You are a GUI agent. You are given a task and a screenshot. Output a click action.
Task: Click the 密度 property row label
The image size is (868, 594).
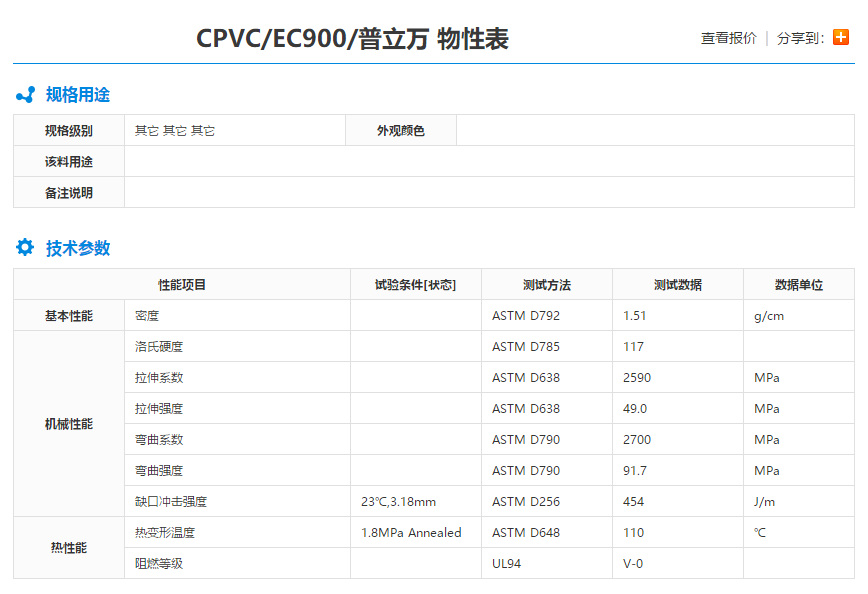point(144,315)
